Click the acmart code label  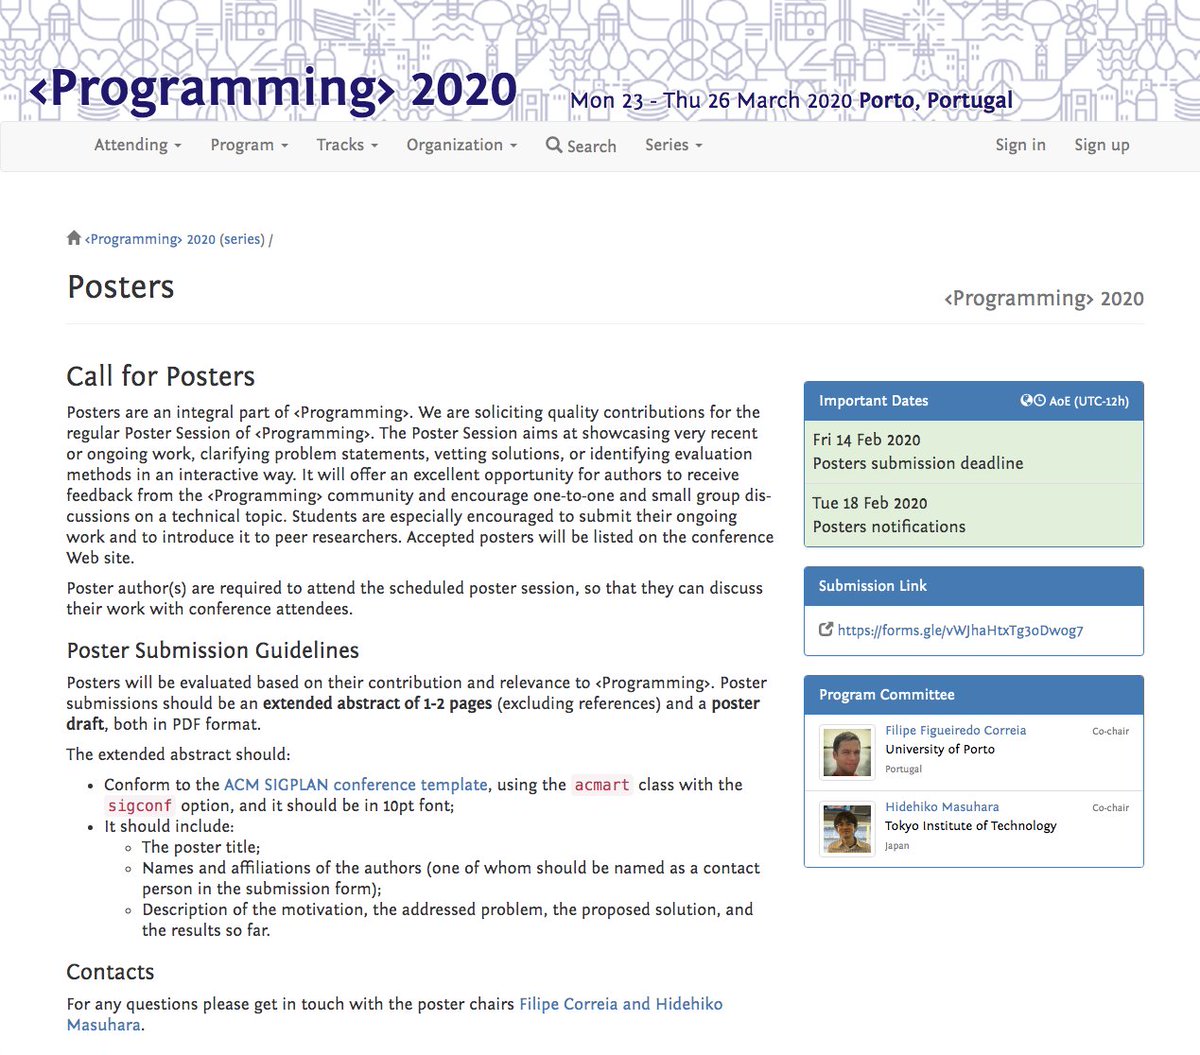click(602, 785)
